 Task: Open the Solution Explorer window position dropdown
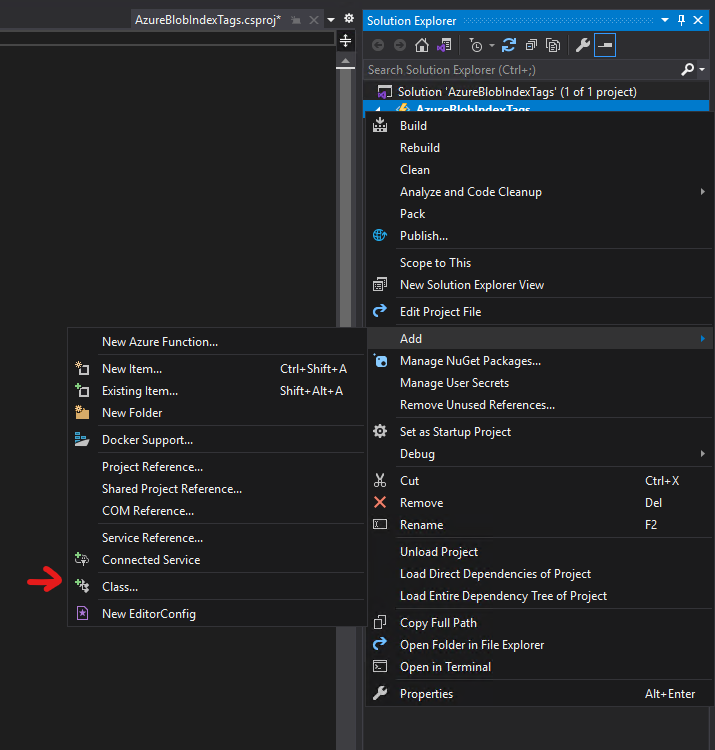[665, 20]
